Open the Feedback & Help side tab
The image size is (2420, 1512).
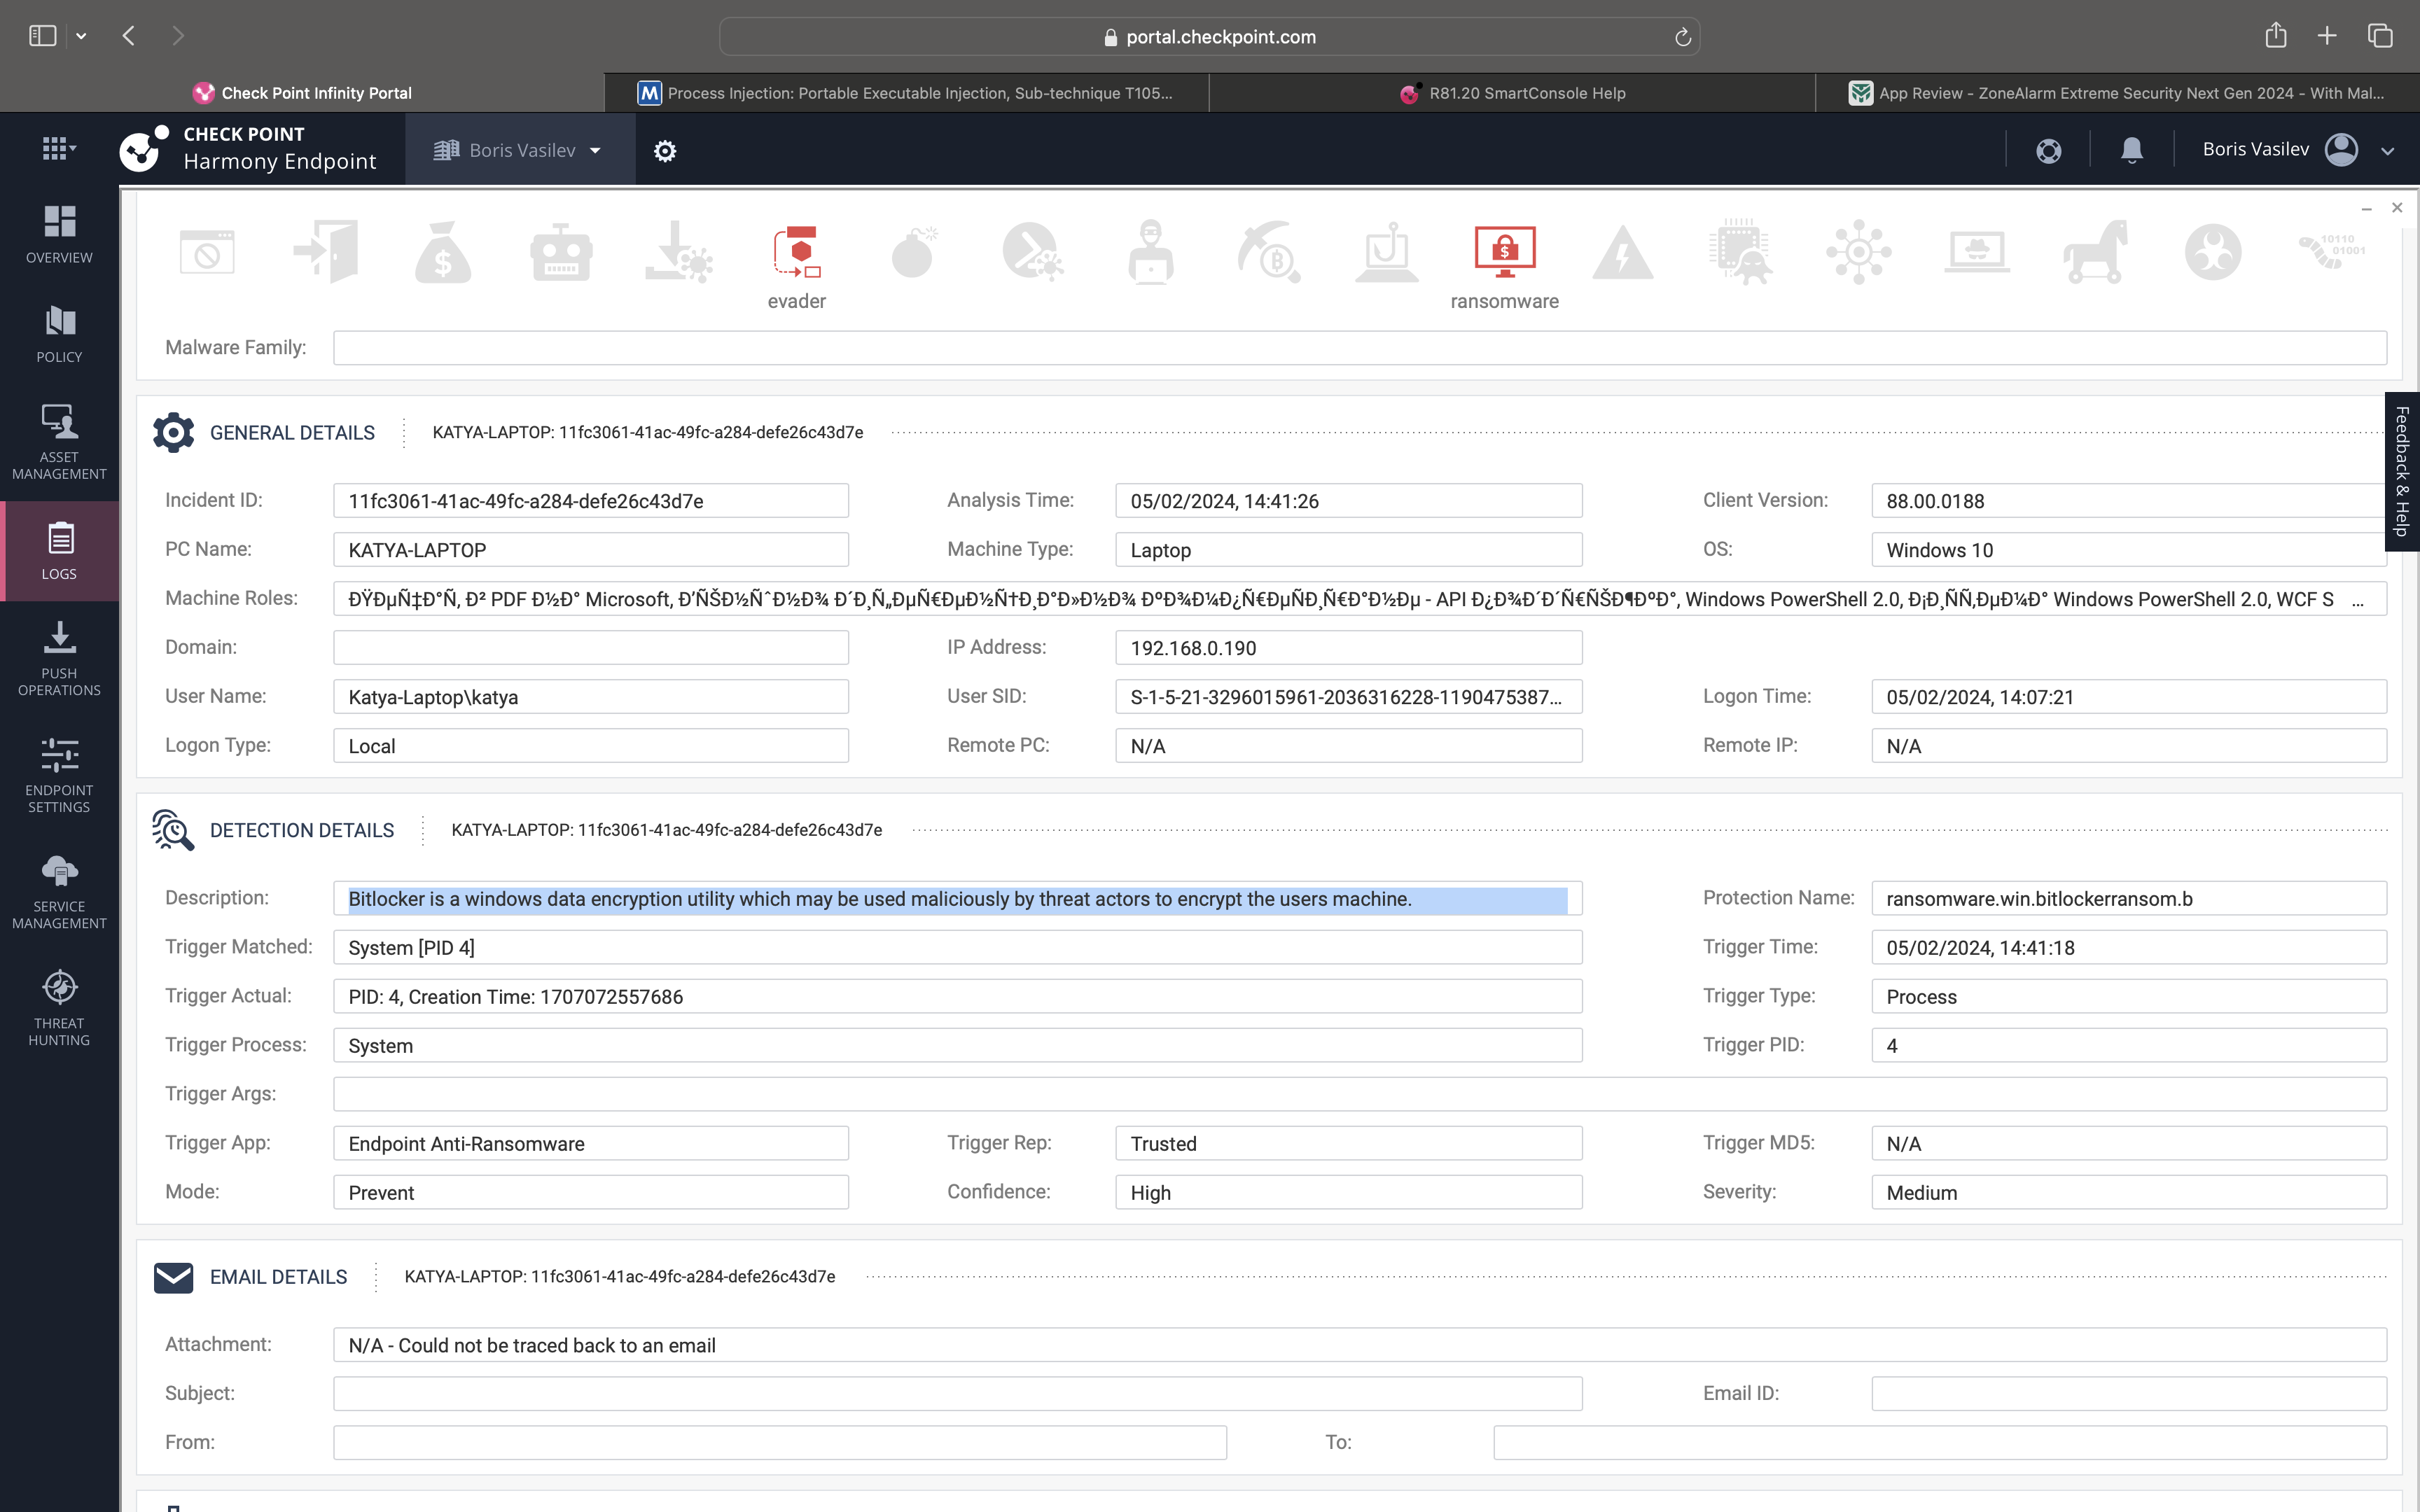(x=2402, y=471)
